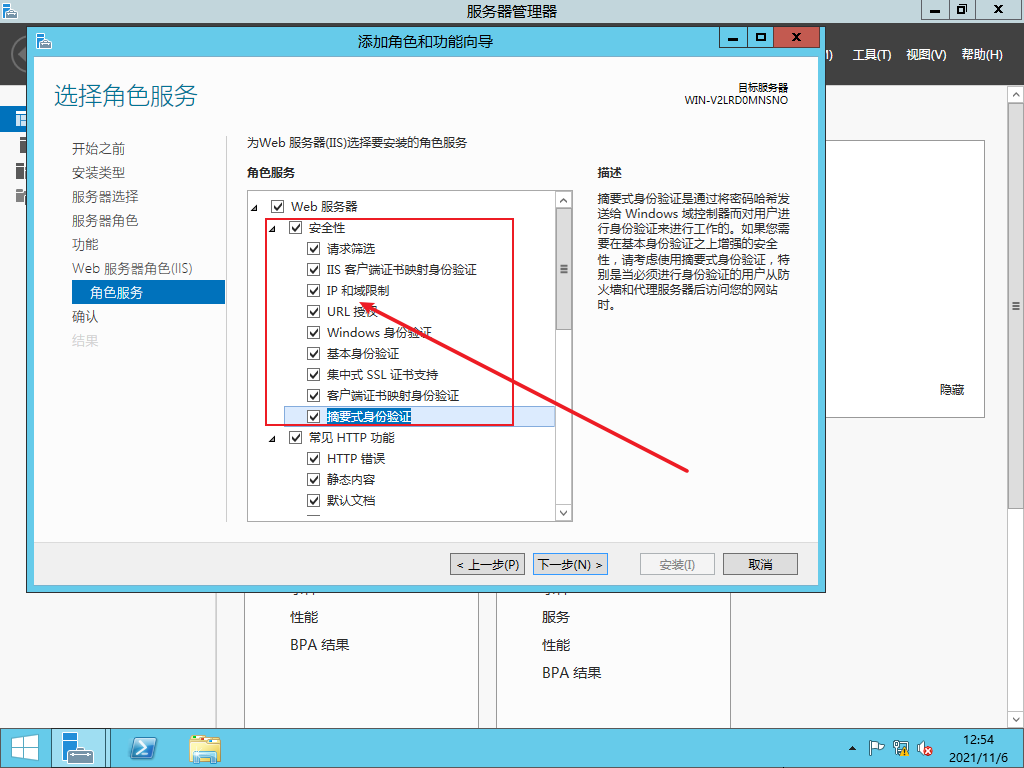Select the 角色服务 step
1024x768 pixels.
[x=148, y=292]
